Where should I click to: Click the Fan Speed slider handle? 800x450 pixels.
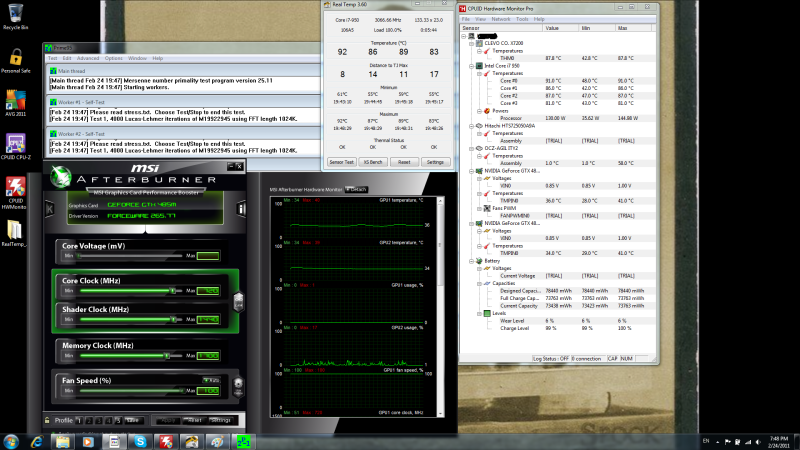coord(182,391)
